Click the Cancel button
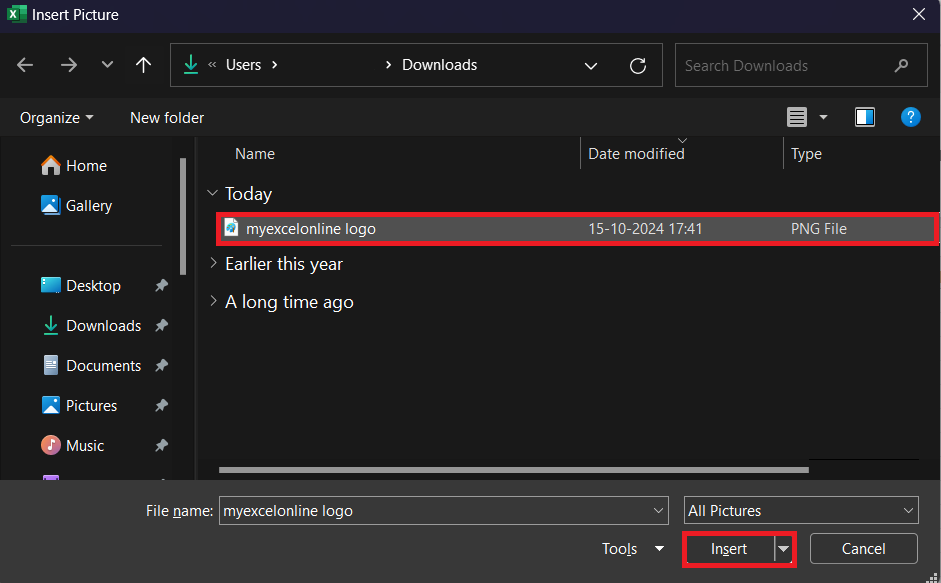This screenshot has width=941, height=583. 864,549
